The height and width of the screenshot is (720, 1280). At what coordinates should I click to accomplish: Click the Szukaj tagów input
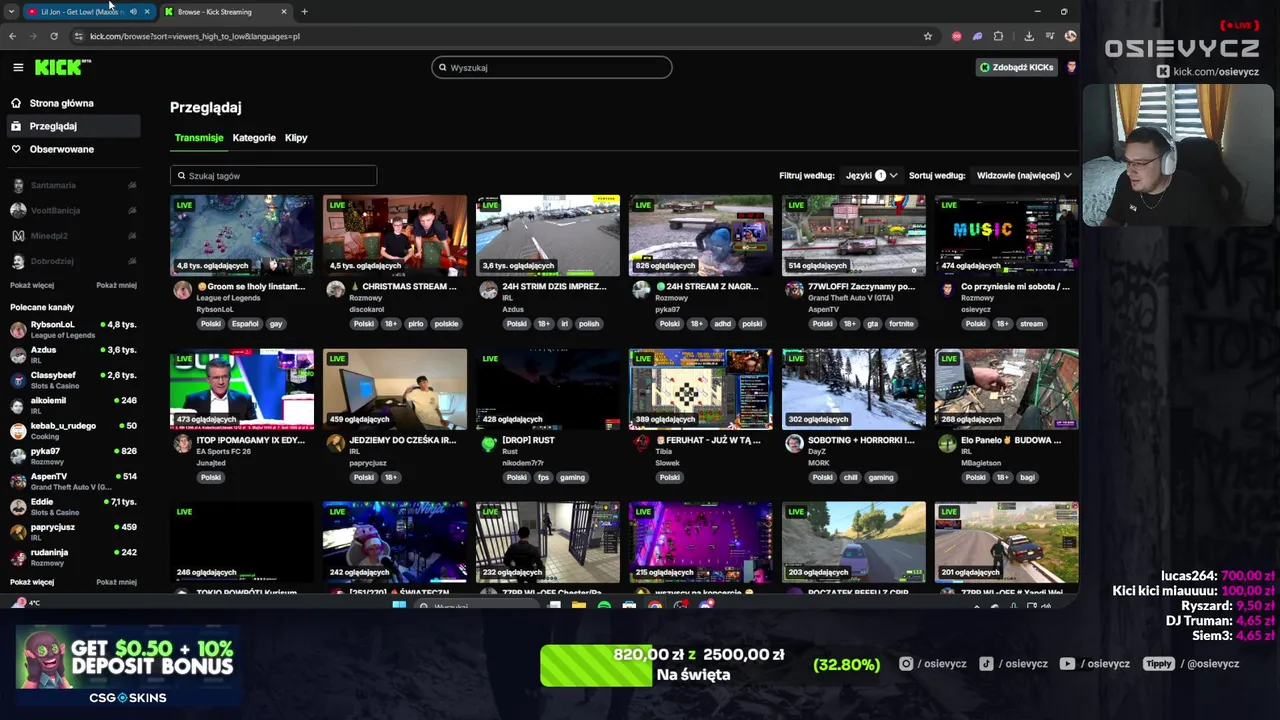pyautogui.click(x=273, y=176)
